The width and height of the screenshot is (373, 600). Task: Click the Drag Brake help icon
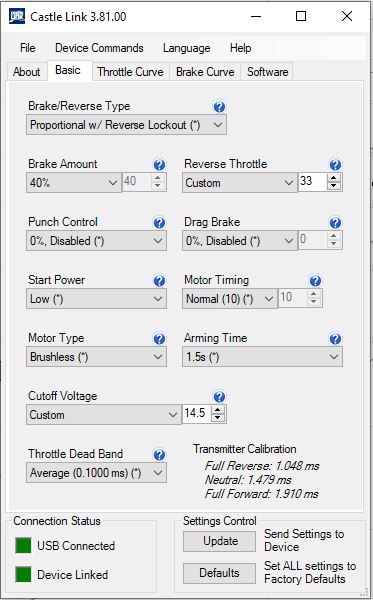click(x=335, y=223)
